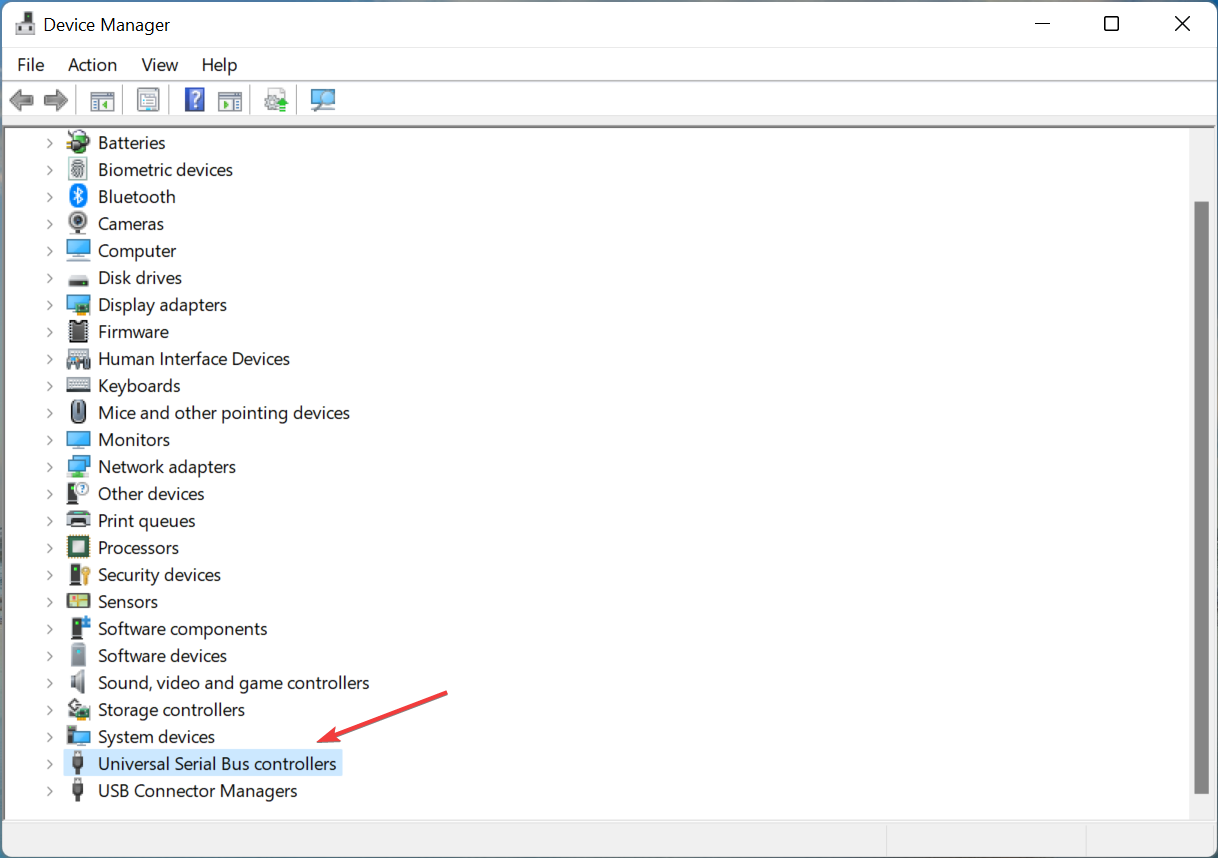The height and width of the screenshot is (858, 1218).
Task: Expand the Other devices category
Action: [49, 494]
